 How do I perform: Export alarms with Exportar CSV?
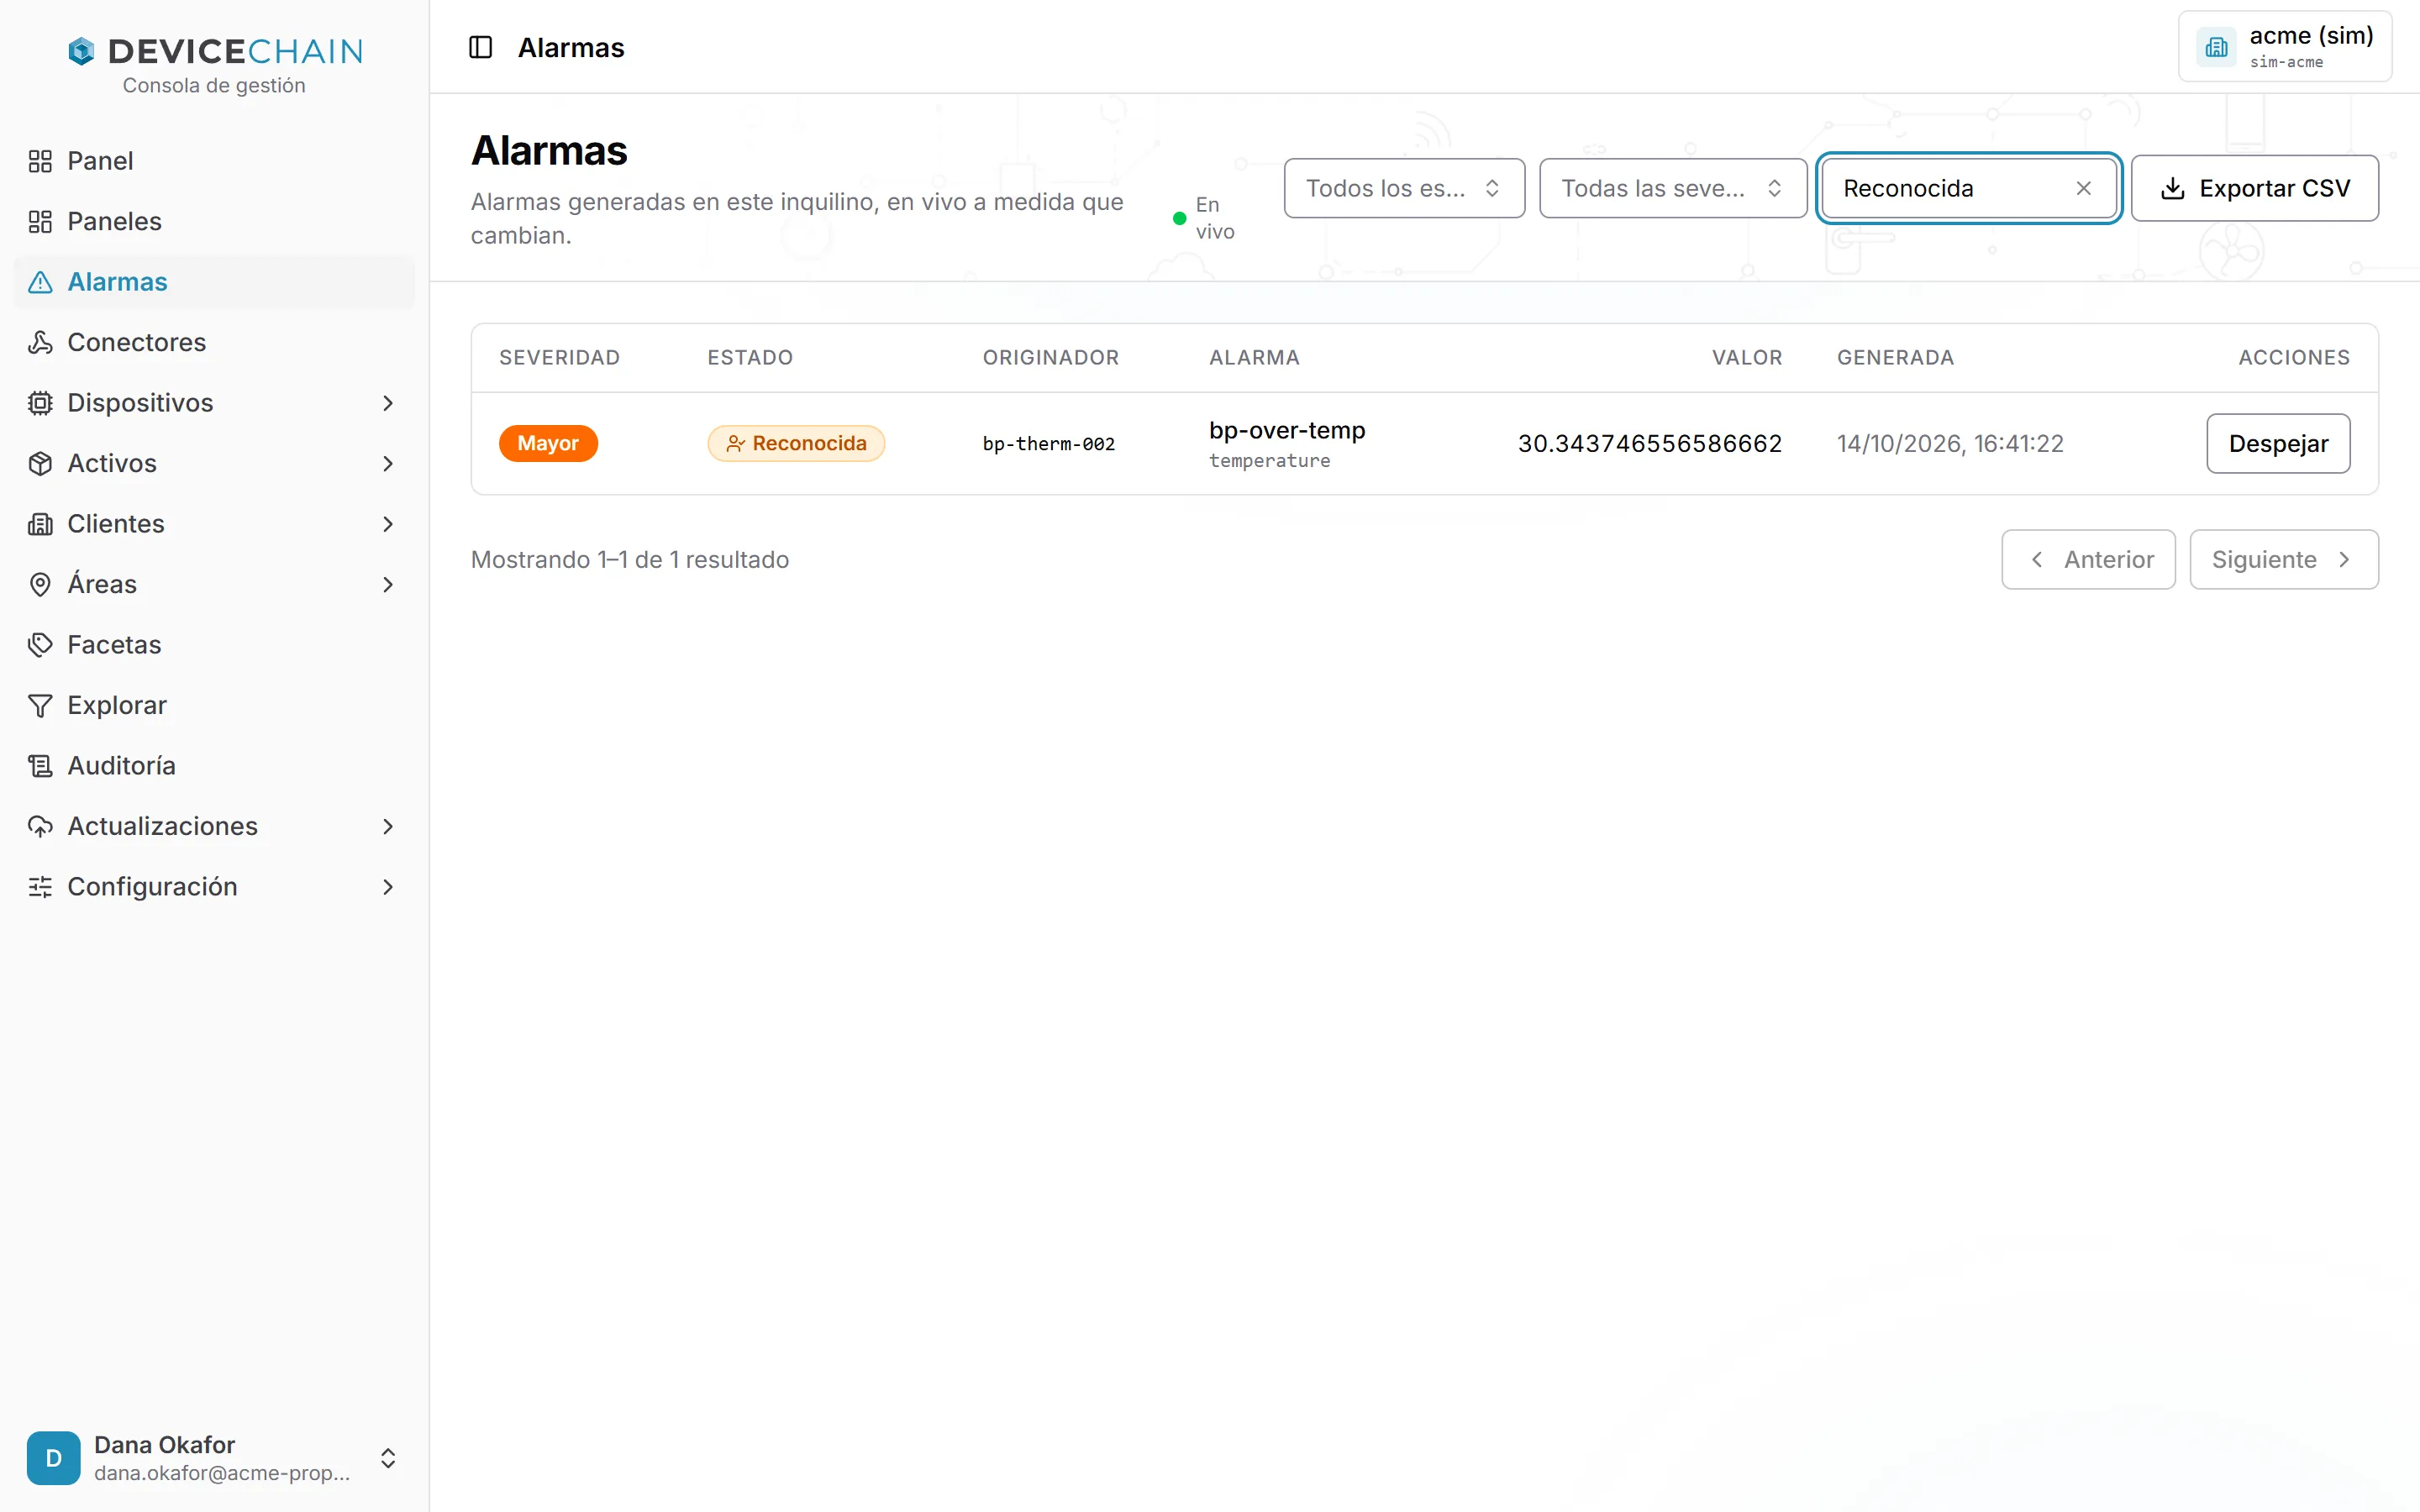(2254, 188)
